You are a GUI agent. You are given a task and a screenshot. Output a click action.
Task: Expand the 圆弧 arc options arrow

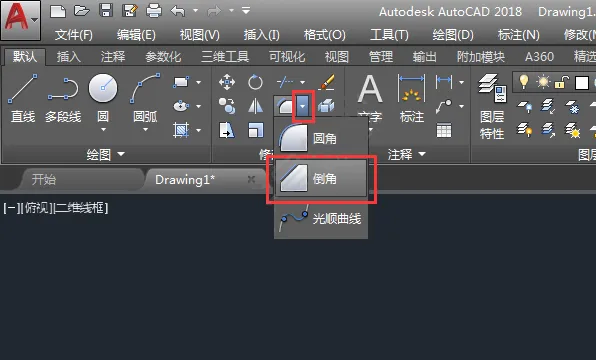click(x=145, y=130)
